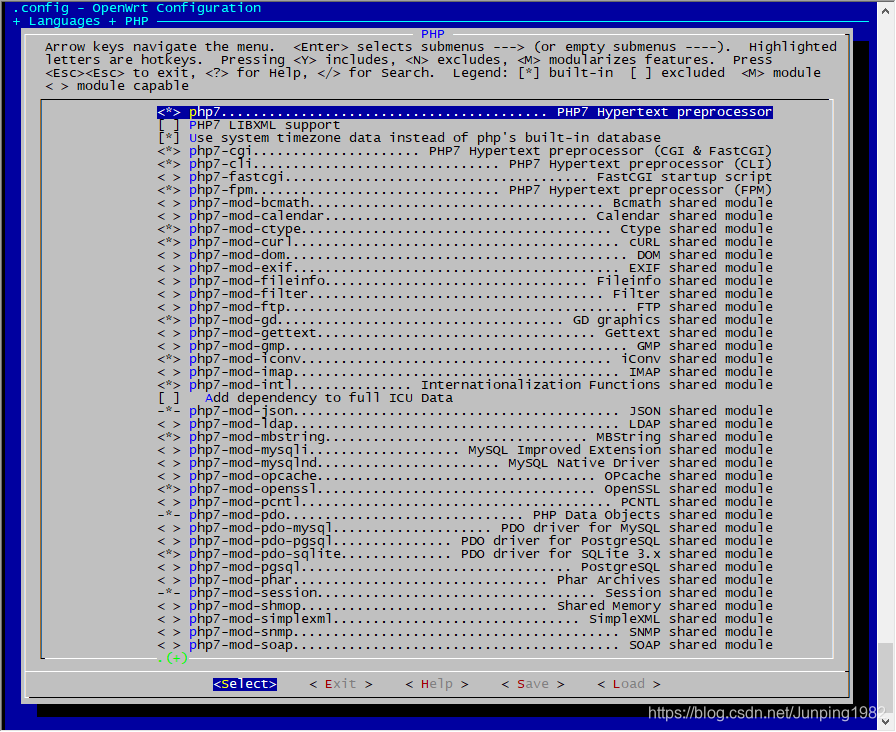This screenshot has width=896, height=732.
Task: Select php7-mod-gettext shared module
Action: tap(465, 333)
